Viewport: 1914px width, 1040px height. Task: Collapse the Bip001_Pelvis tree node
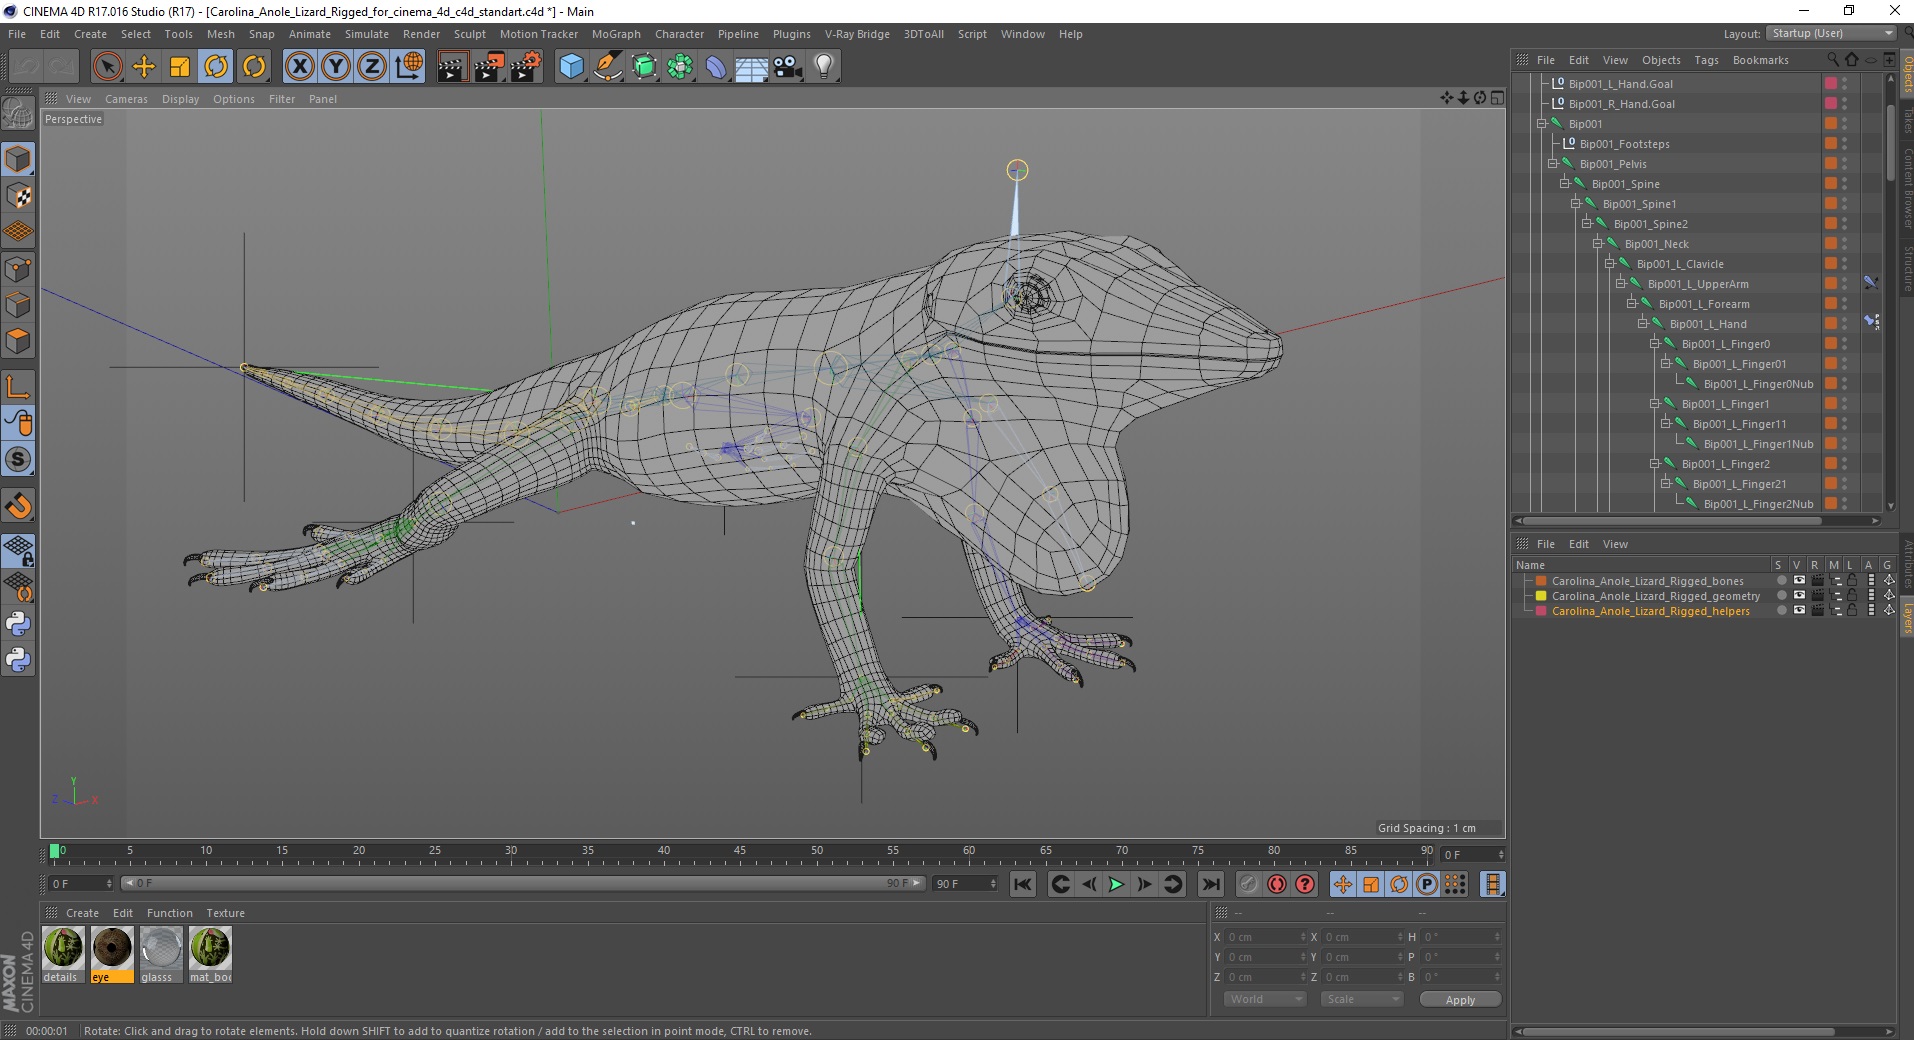coord(1553,164)
